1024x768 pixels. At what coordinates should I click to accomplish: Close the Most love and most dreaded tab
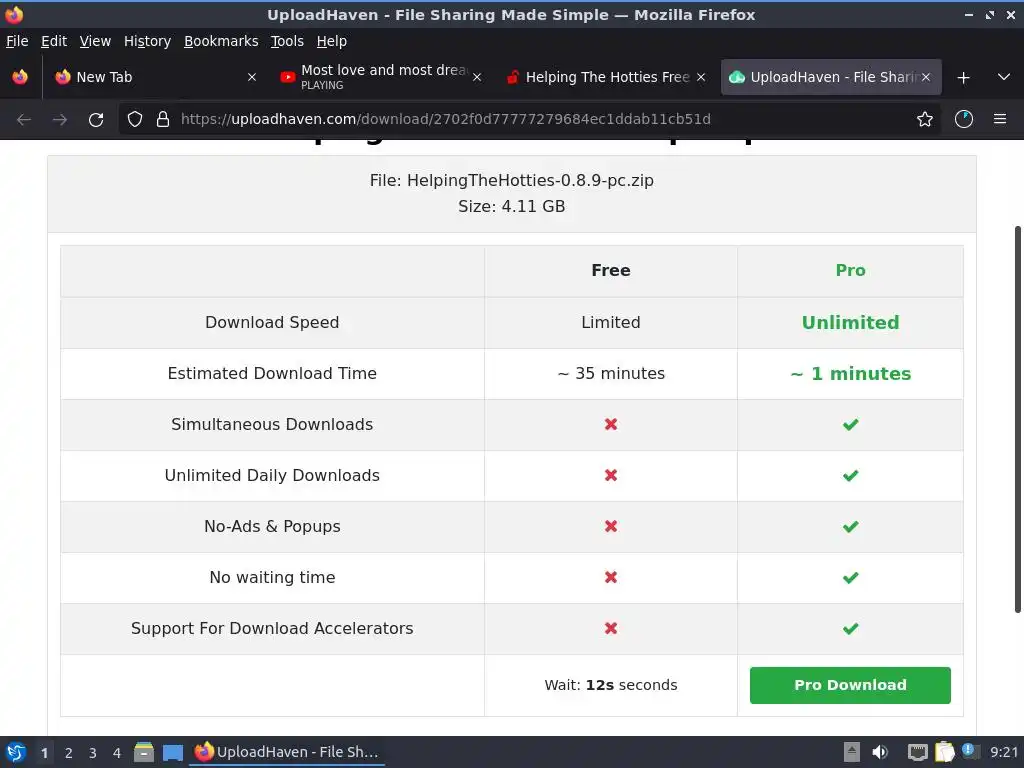pyautogui.click(x=477, y=77)
